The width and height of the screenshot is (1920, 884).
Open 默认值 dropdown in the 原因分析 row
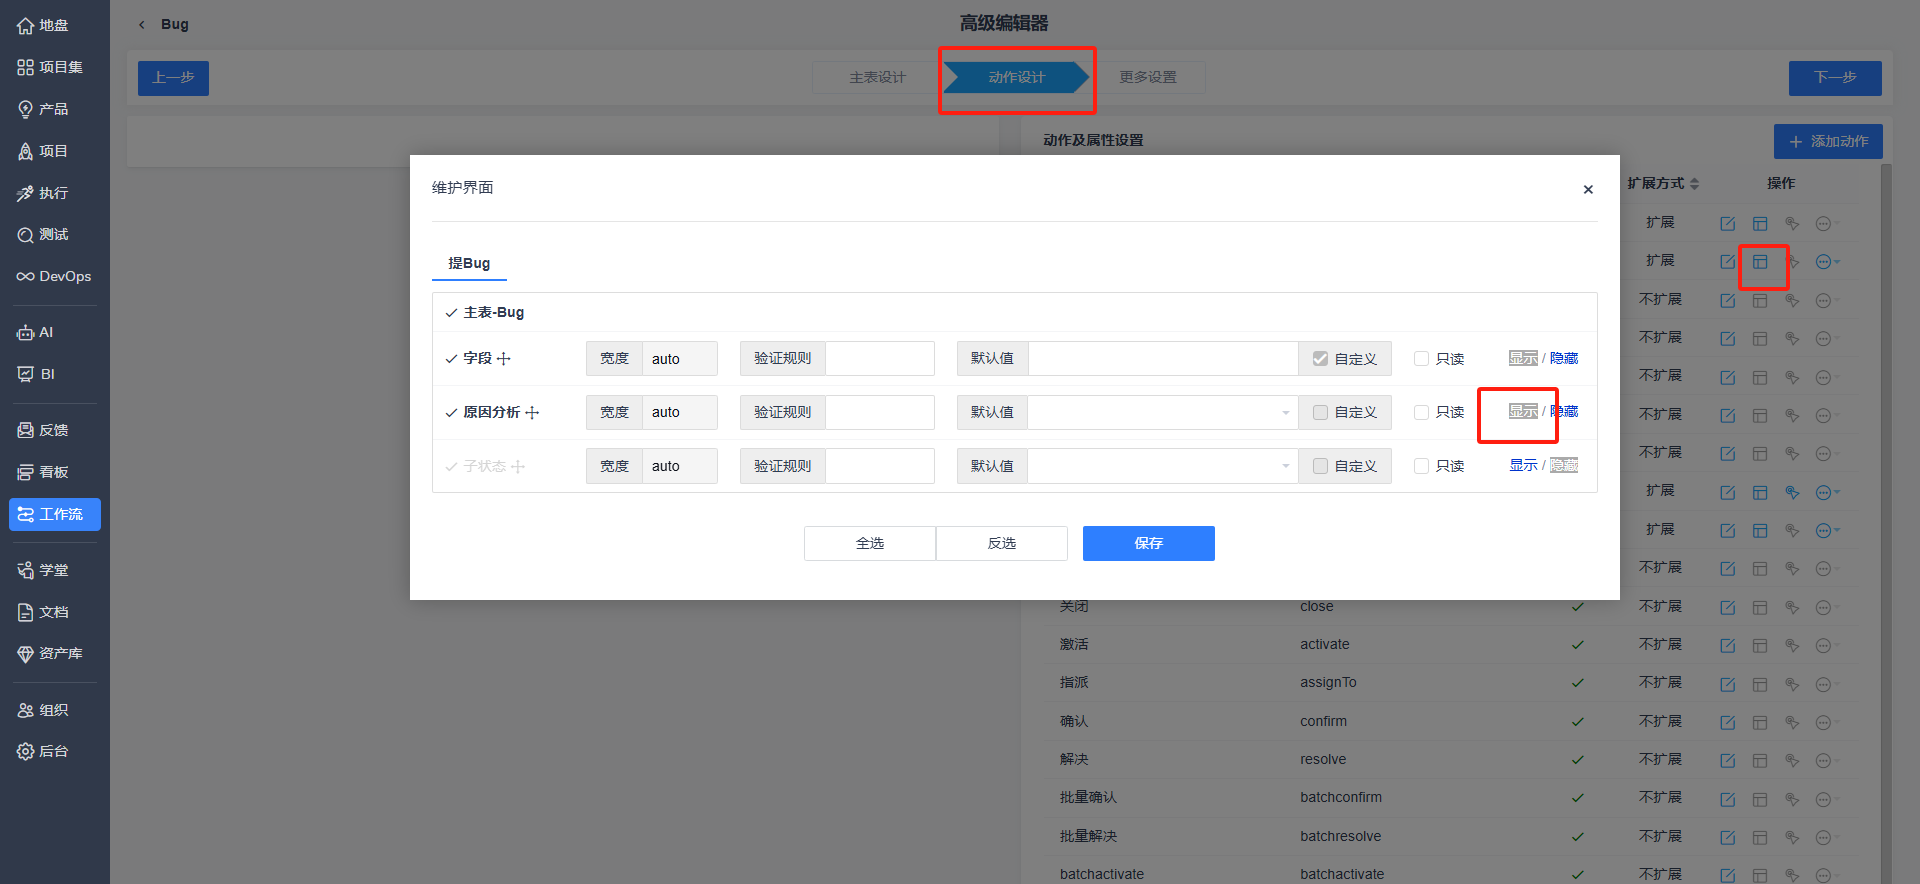pos(1163,412)
